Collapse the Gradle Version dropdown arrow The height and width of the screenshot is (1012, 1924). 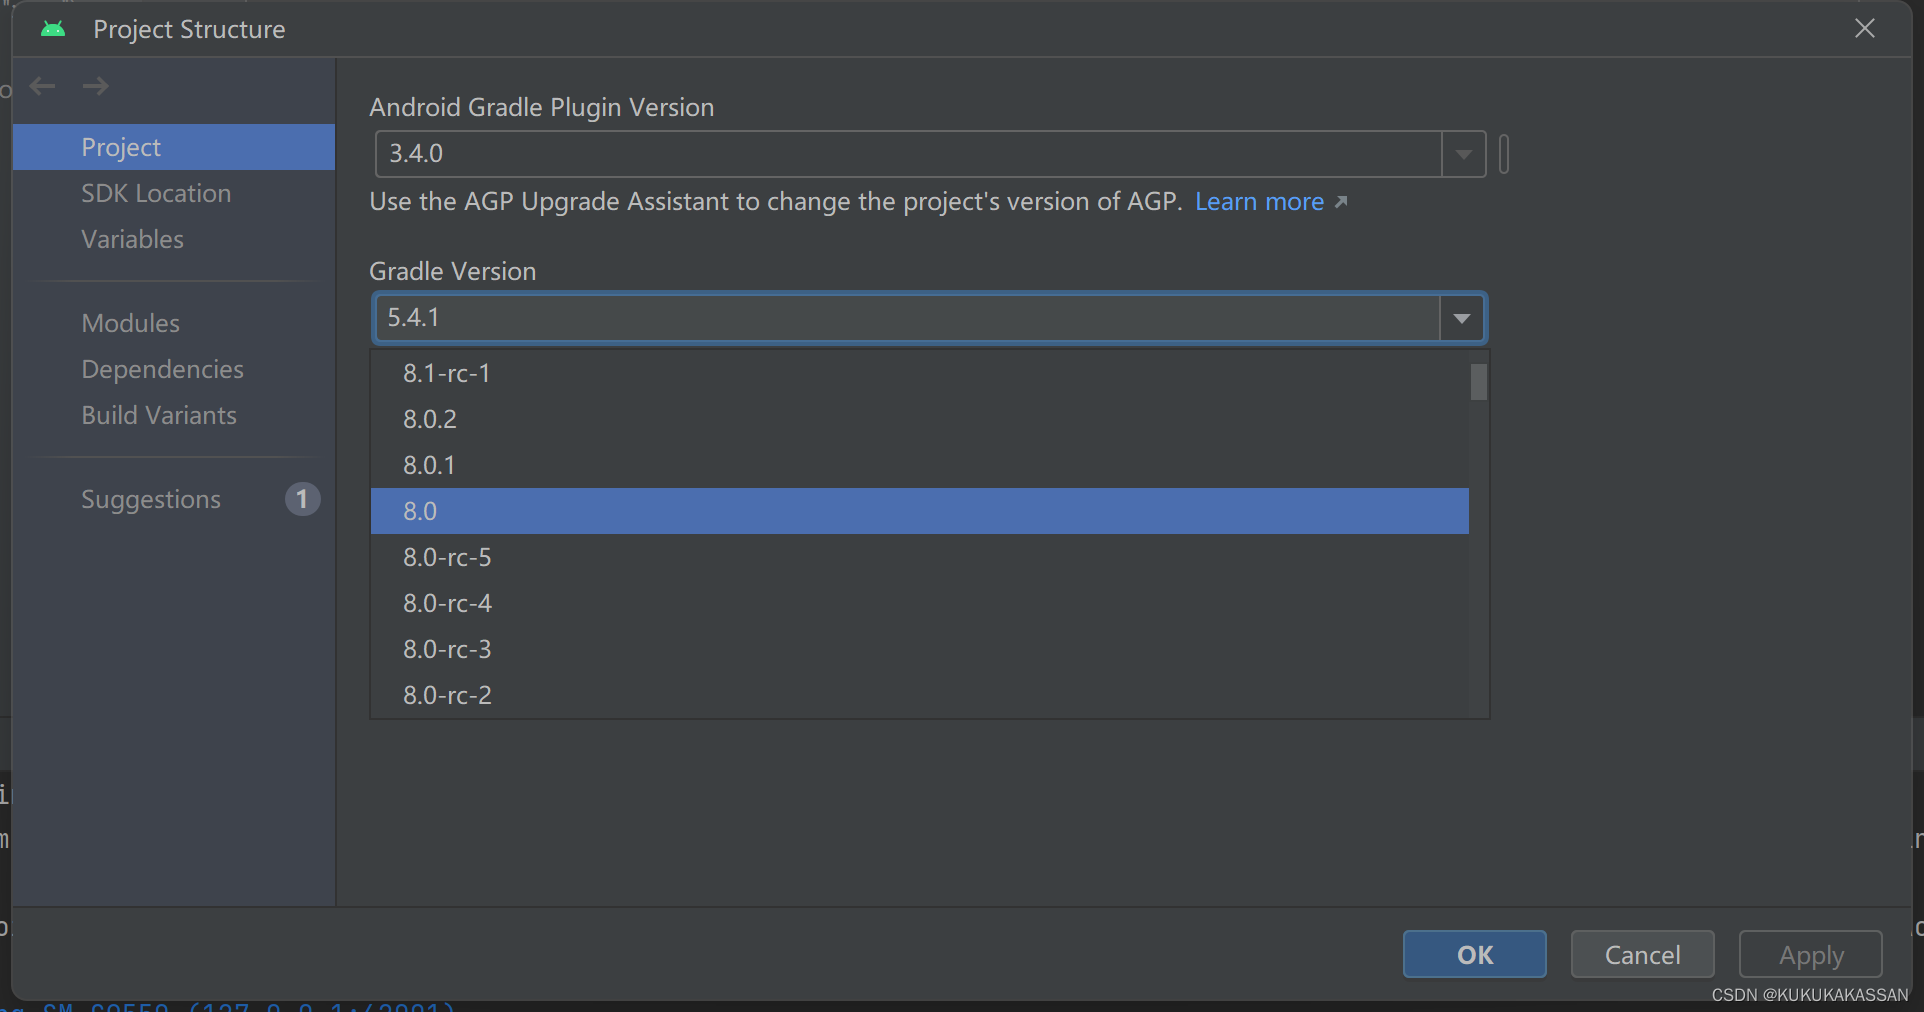click(x=1461, y=318)
